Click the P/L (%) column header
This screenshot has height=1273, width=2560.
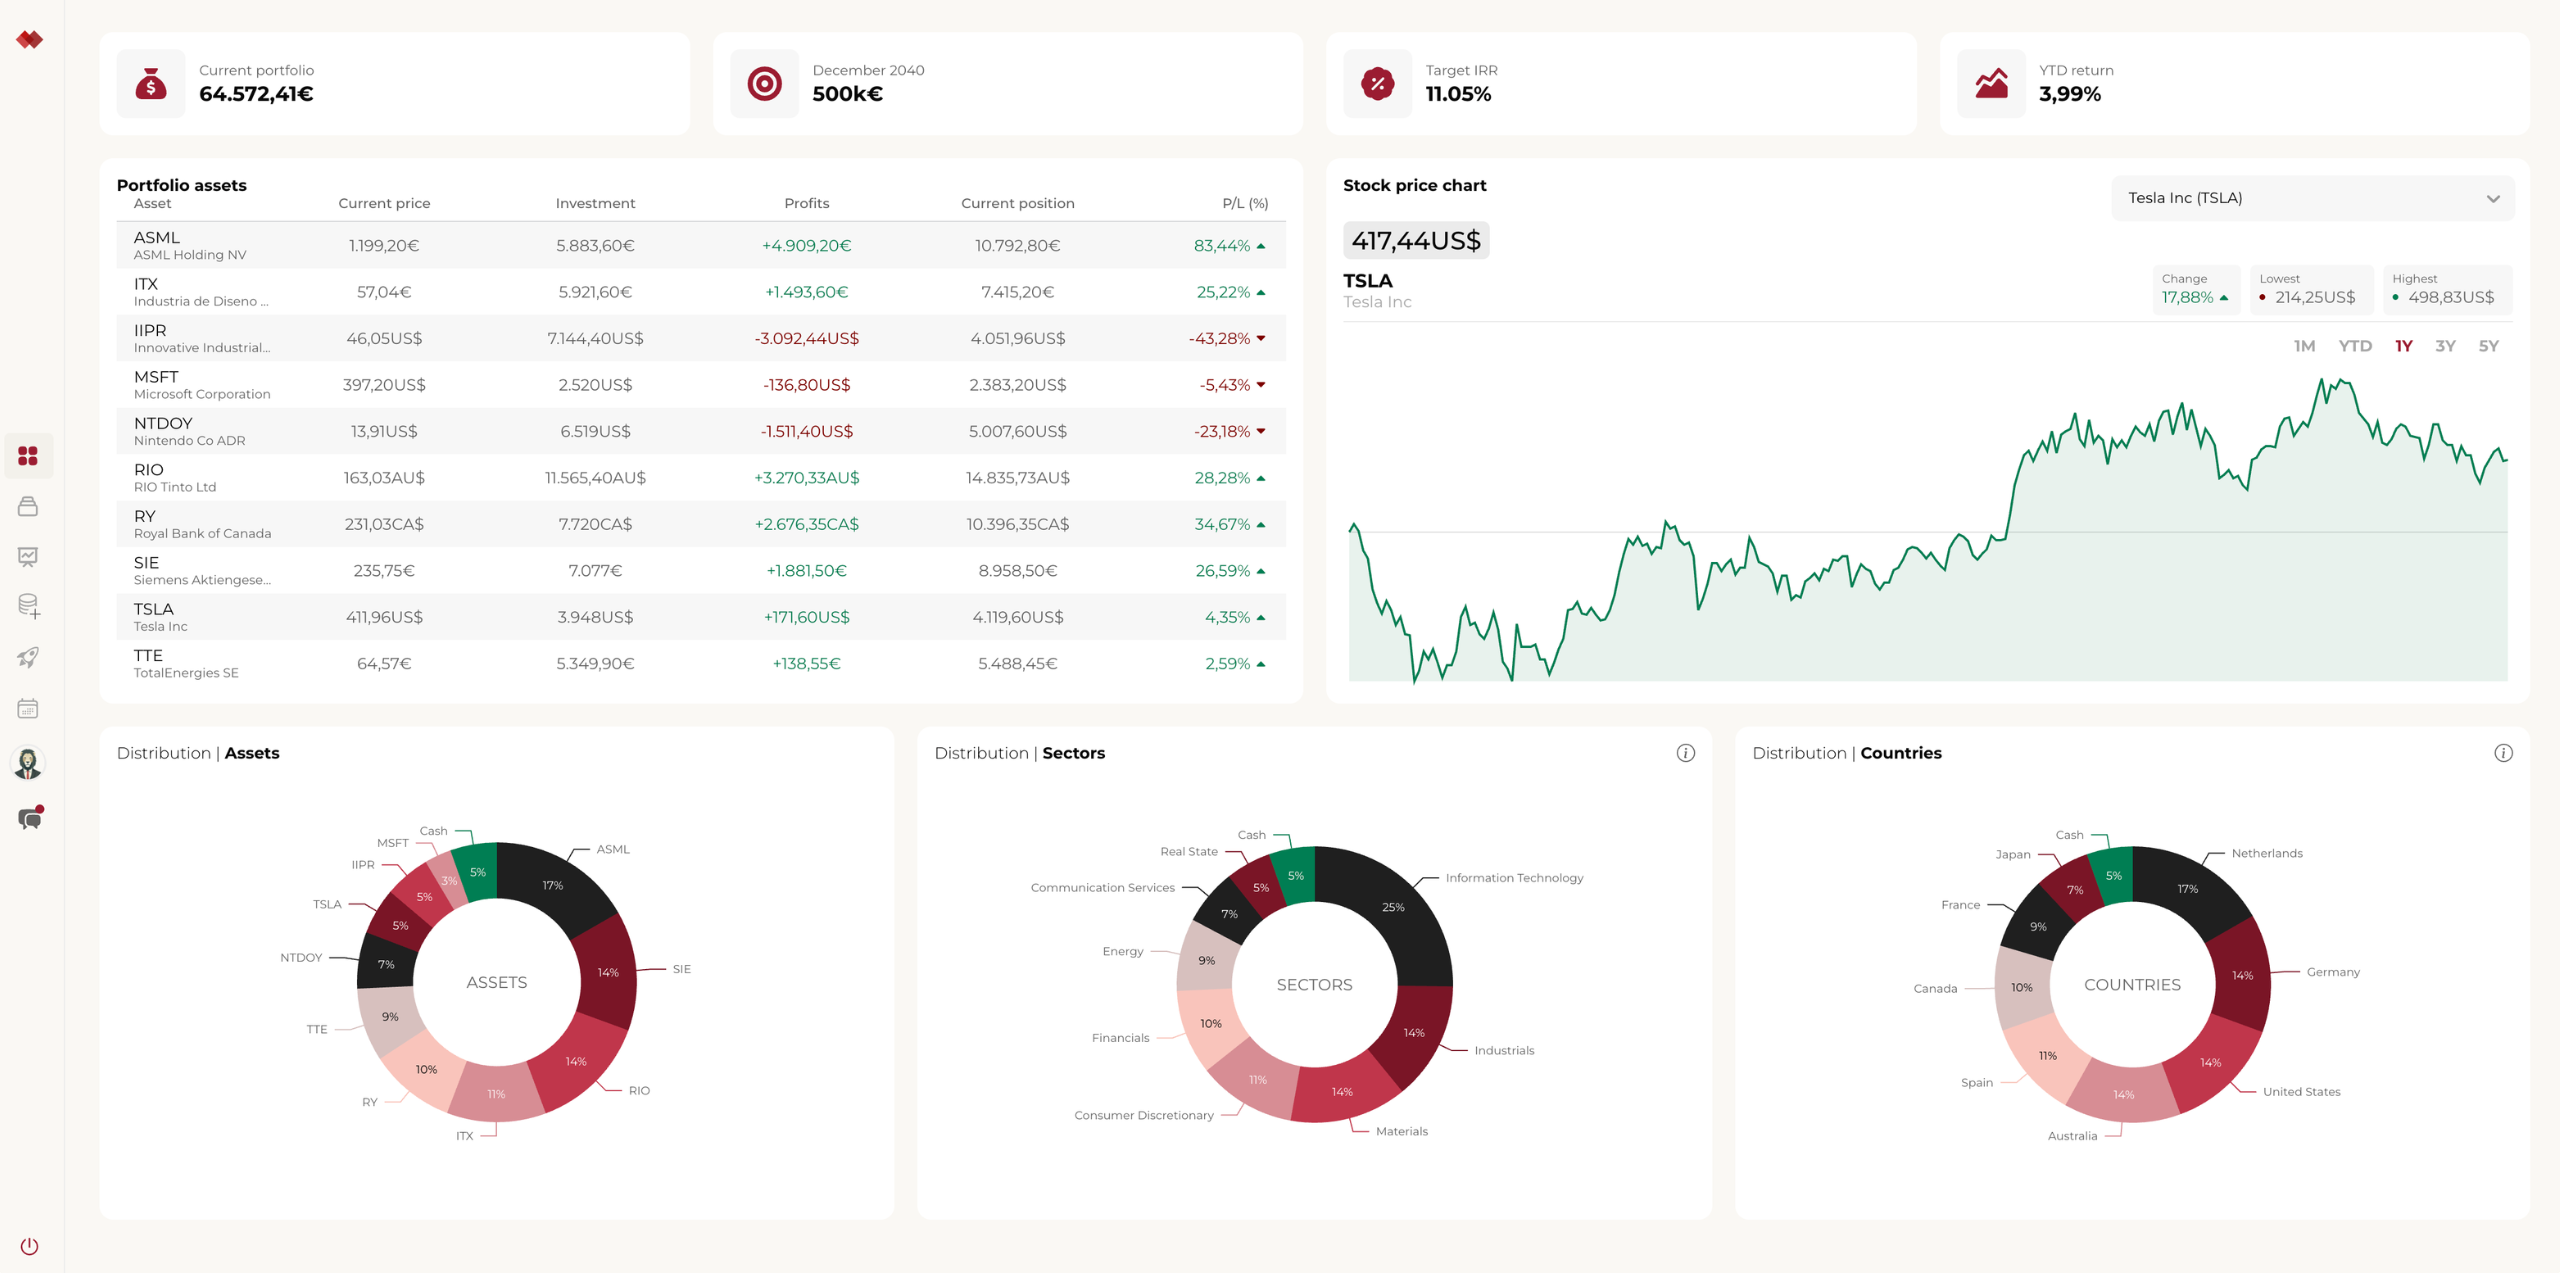point(1244,203)
